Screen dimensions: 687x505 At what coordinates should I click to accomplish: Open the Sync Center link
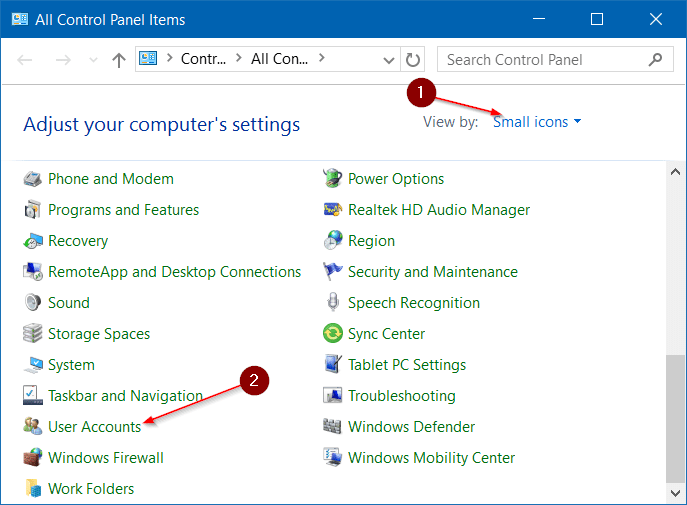pyautogui.click(x=386, y=334)
